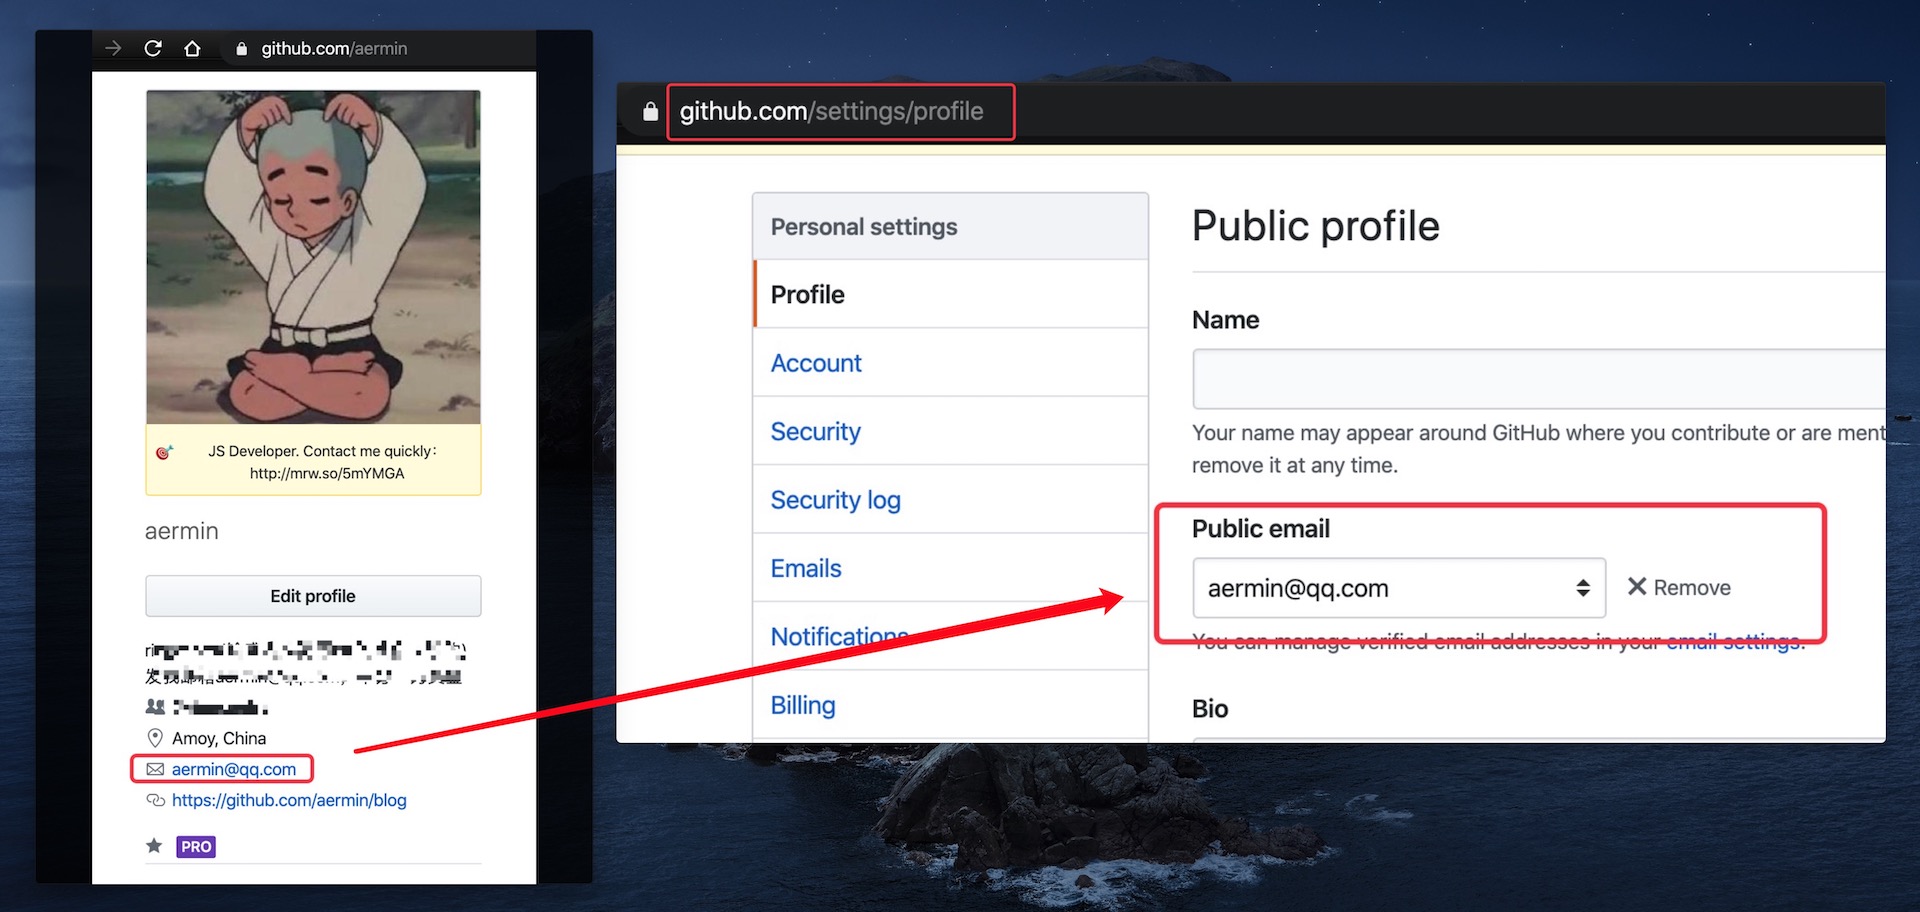Remove the public email address

click(x=1679, y=587)
